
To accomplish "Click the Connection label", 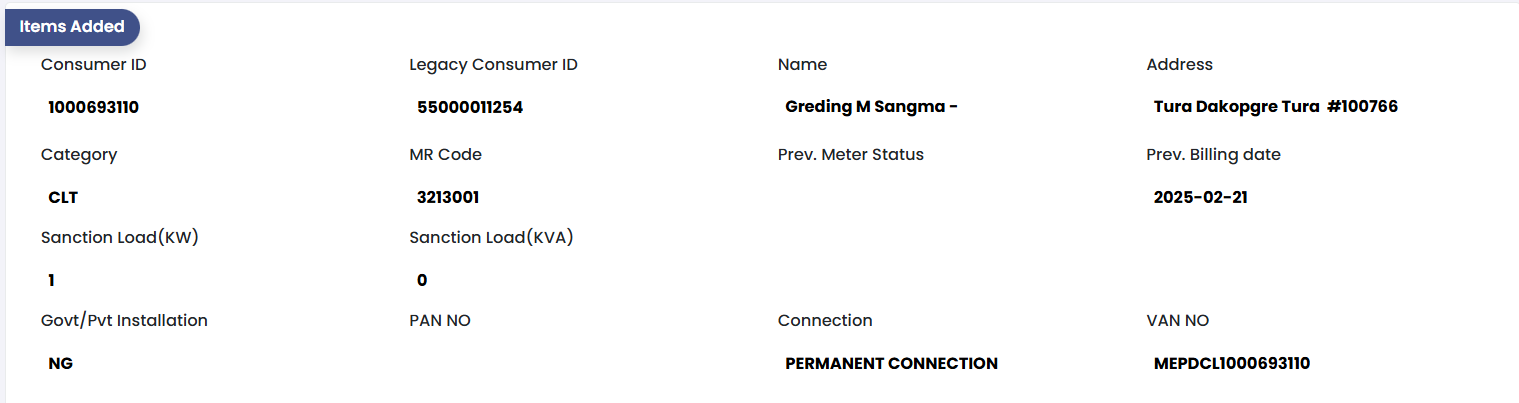I will [x=825, y=321].
